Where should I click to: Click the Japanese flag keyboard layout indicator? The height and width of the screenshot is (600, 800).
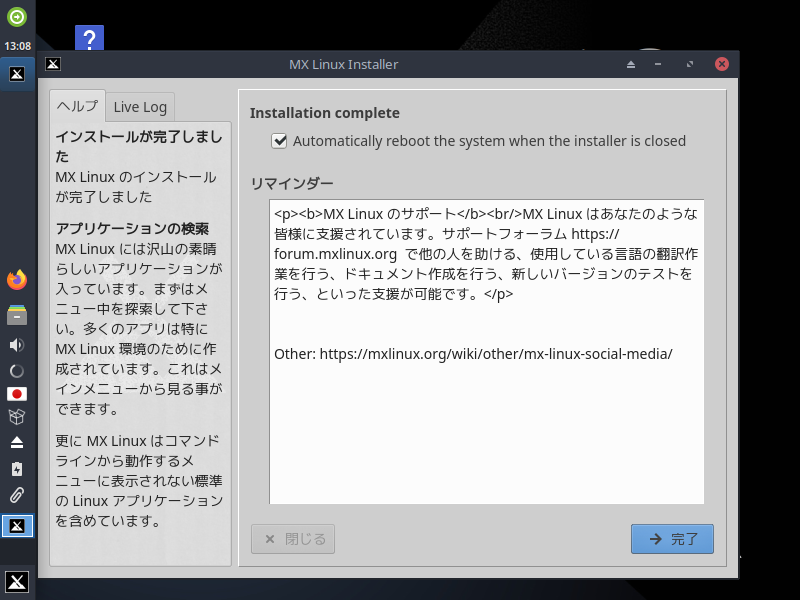(x=17, y=394)
